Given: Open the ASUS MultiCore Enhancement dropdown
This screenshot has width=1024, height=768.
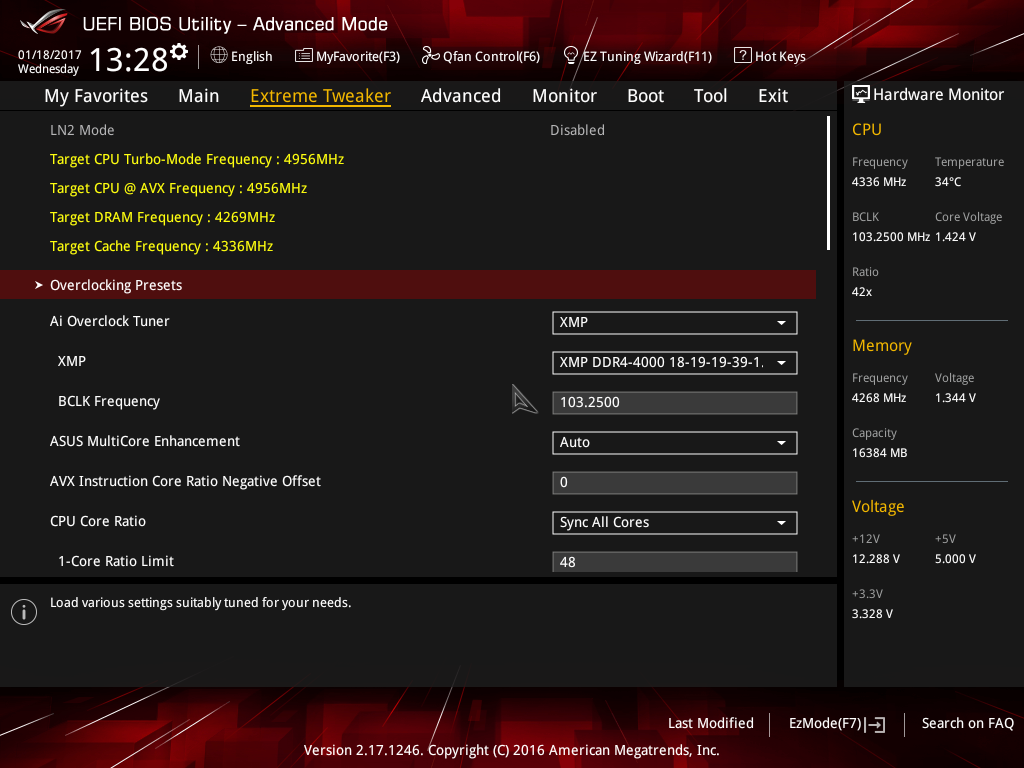Looking at the screenshot, I should pos(675,443).
